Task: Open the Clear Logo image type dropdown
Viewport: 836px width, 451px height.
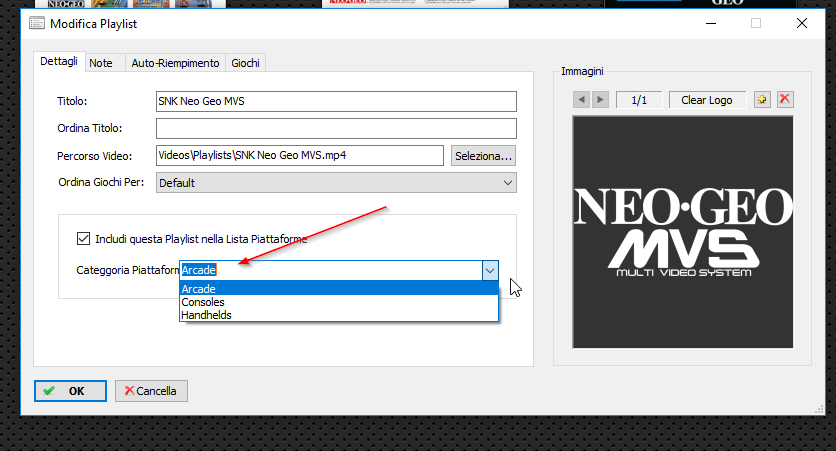Action: 707,100
